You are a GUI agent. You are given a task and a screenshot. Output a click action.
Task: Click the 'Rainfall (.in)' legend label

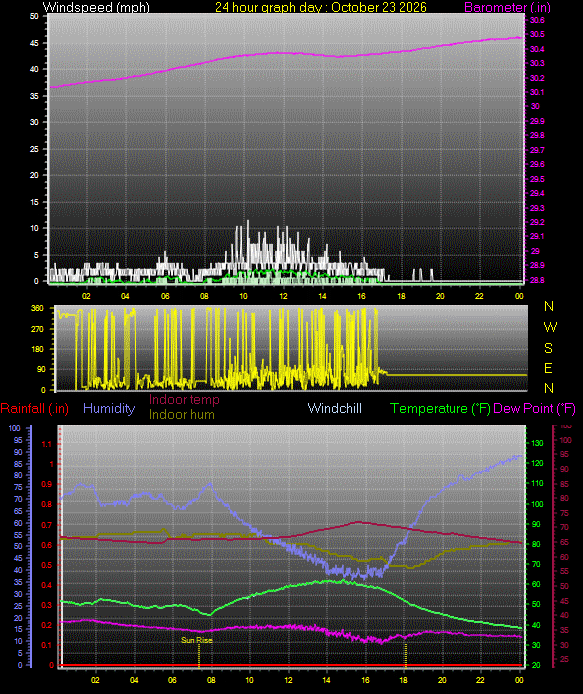[35, 408]
